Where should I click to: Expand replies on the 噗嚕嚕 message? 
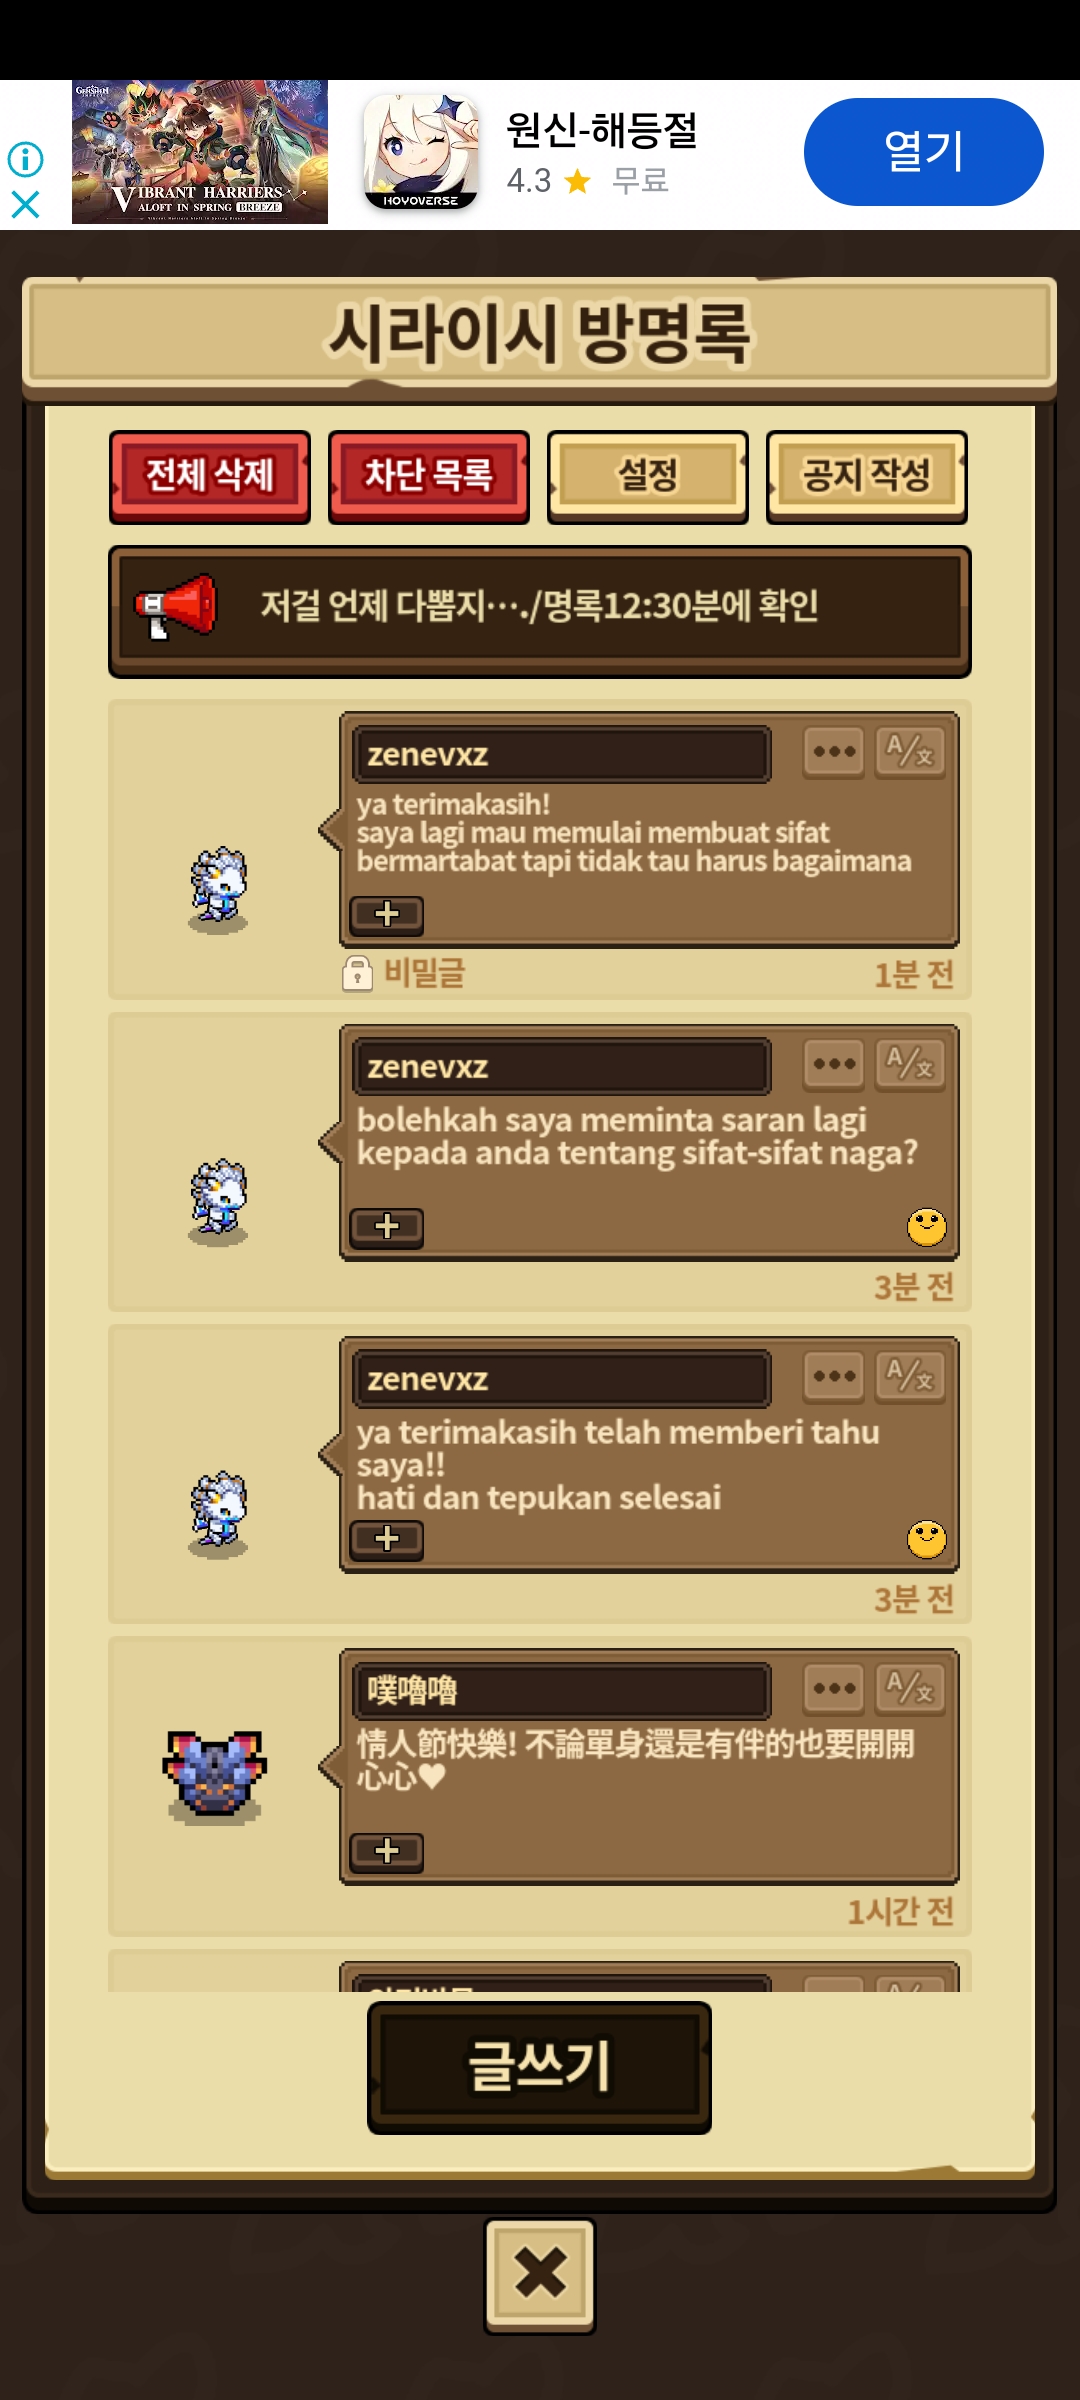click(x=387, y=1851)
